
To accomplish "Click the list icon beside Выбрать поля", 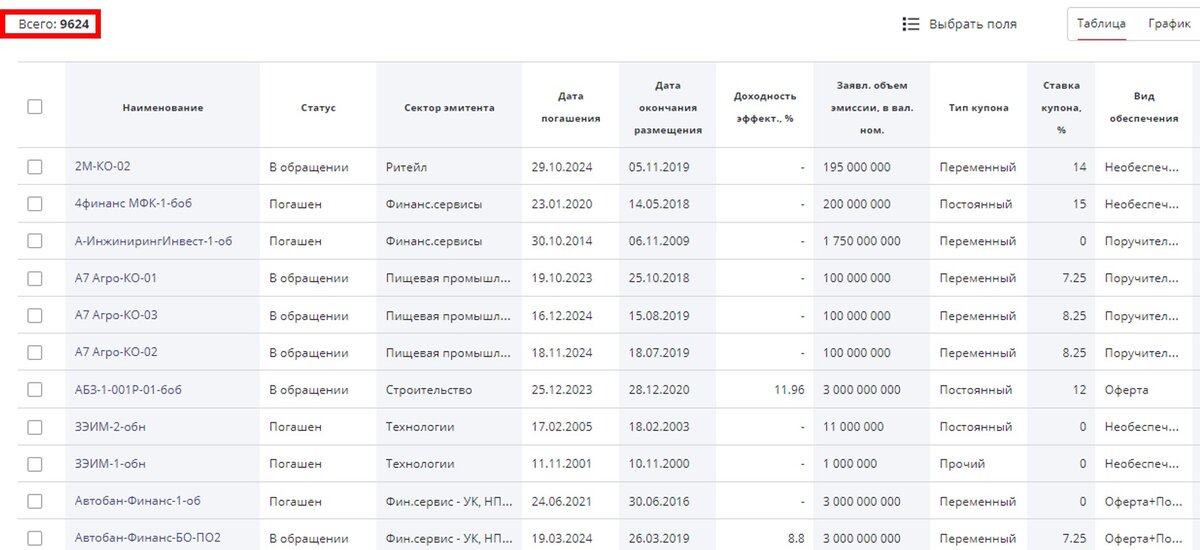I will click(910, 24).
